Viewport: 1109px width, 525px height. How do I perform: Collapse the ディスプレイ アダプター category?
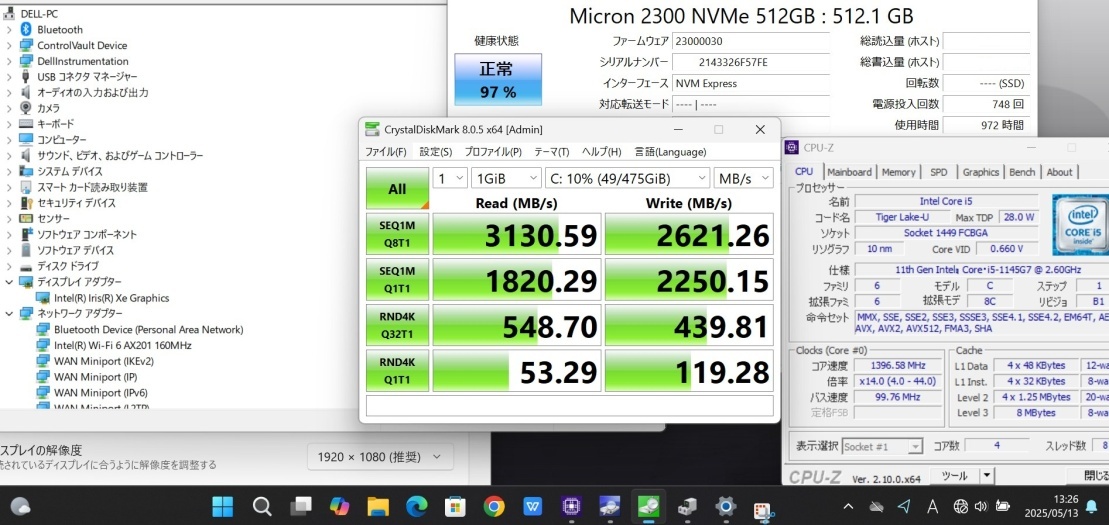pos(8,282)
